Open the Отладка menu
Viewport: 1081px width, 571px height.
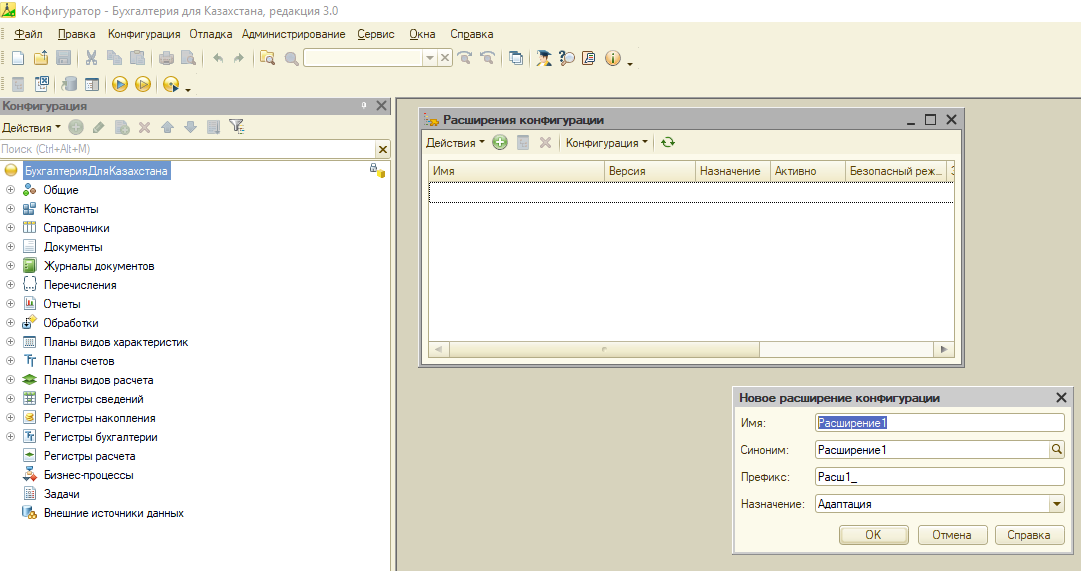211,34
